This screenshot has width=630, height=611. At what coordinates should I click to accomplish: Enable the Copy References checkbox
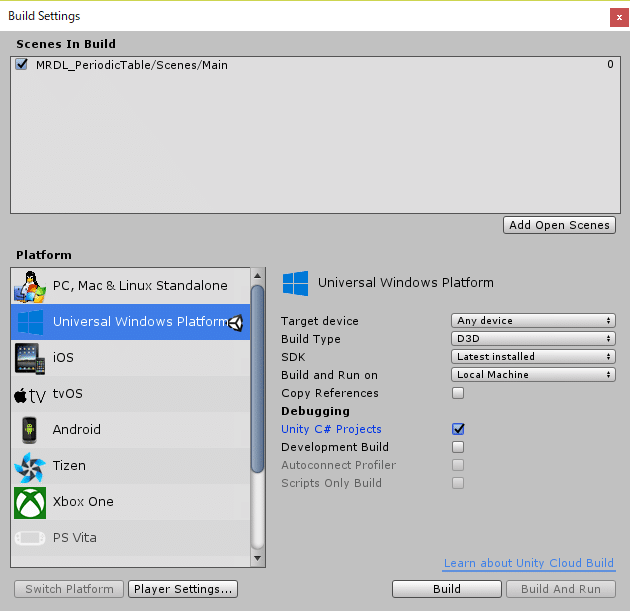point(458,392)
